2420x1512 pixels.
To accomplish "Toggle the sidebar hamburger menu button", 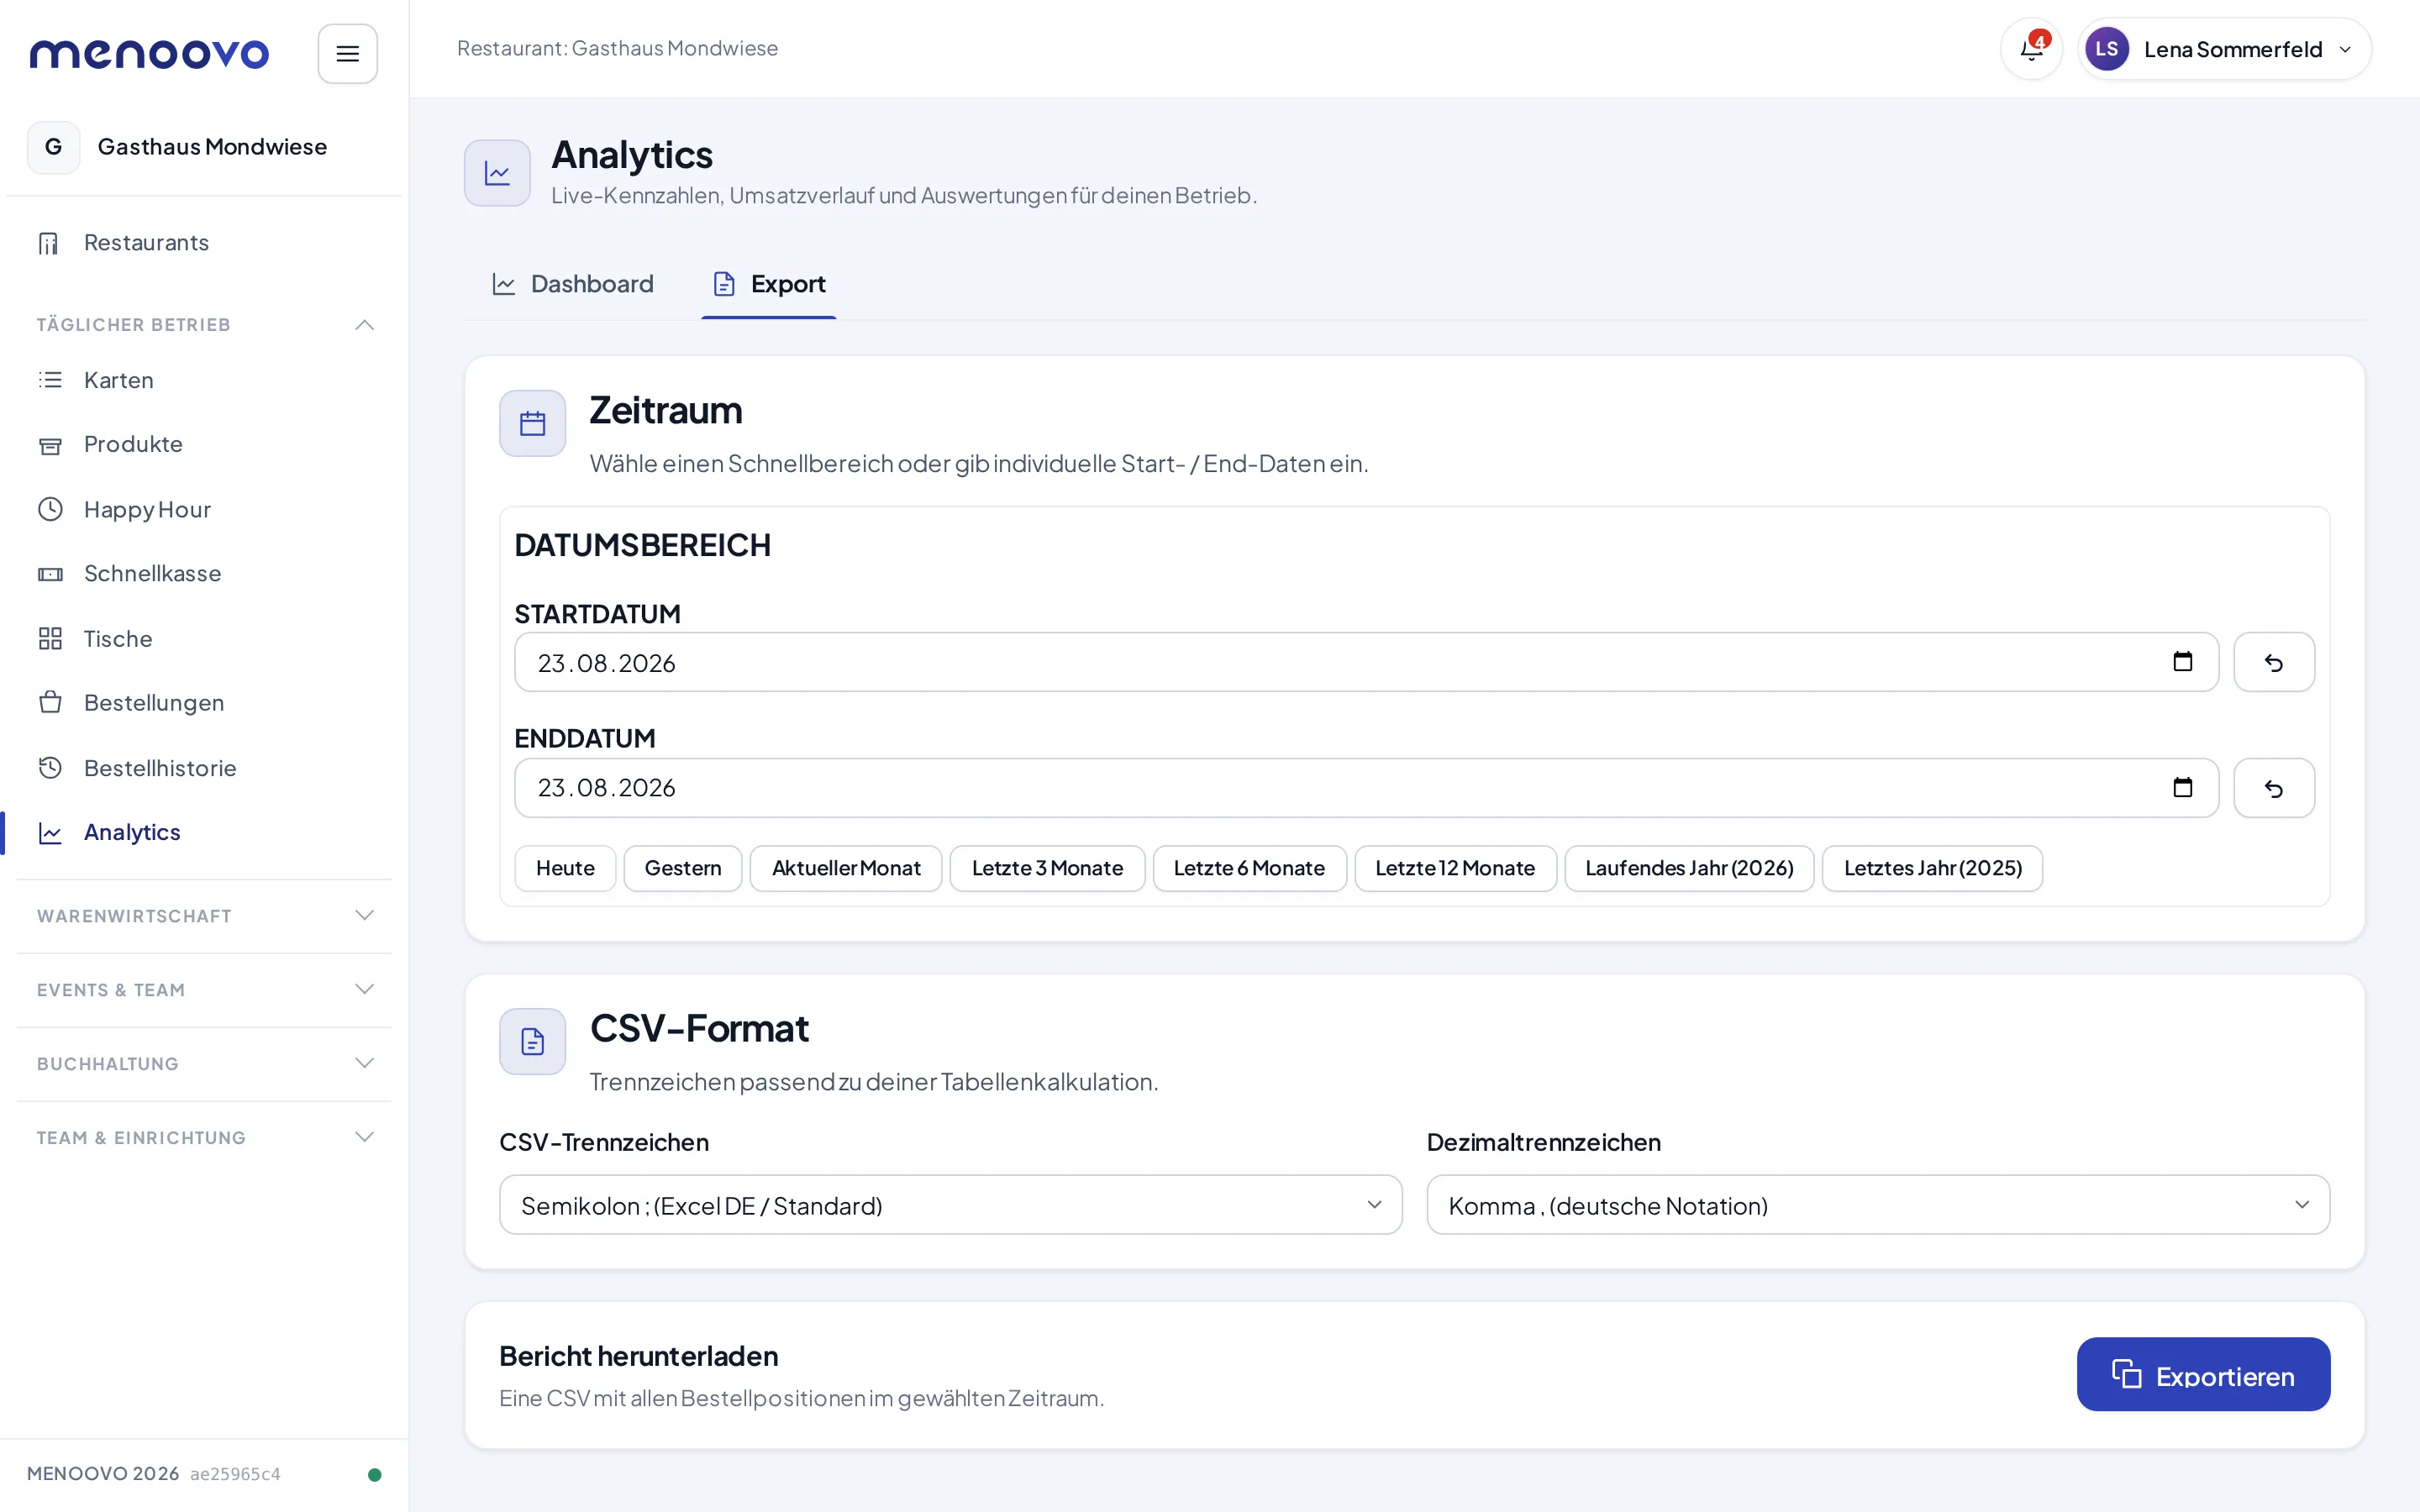I will pyautogui.click(x=347, y=53).
